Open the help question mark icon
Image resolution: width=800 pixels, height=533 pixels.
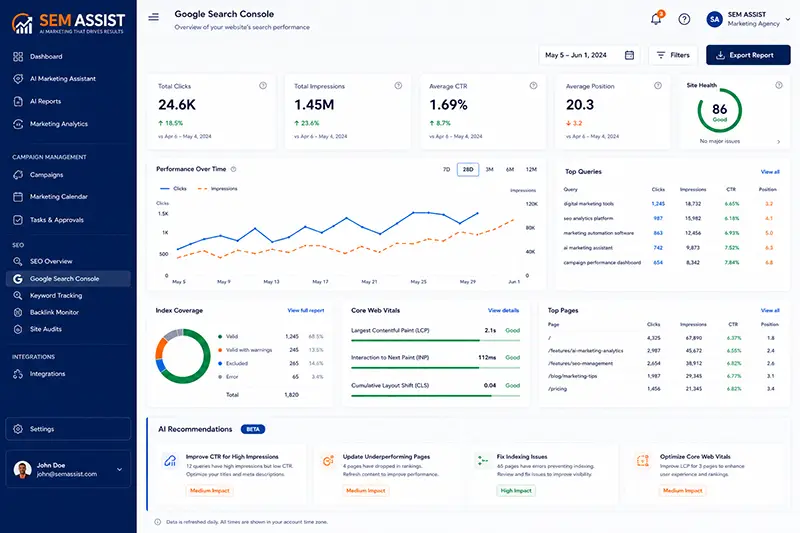[x=684, y=19]
